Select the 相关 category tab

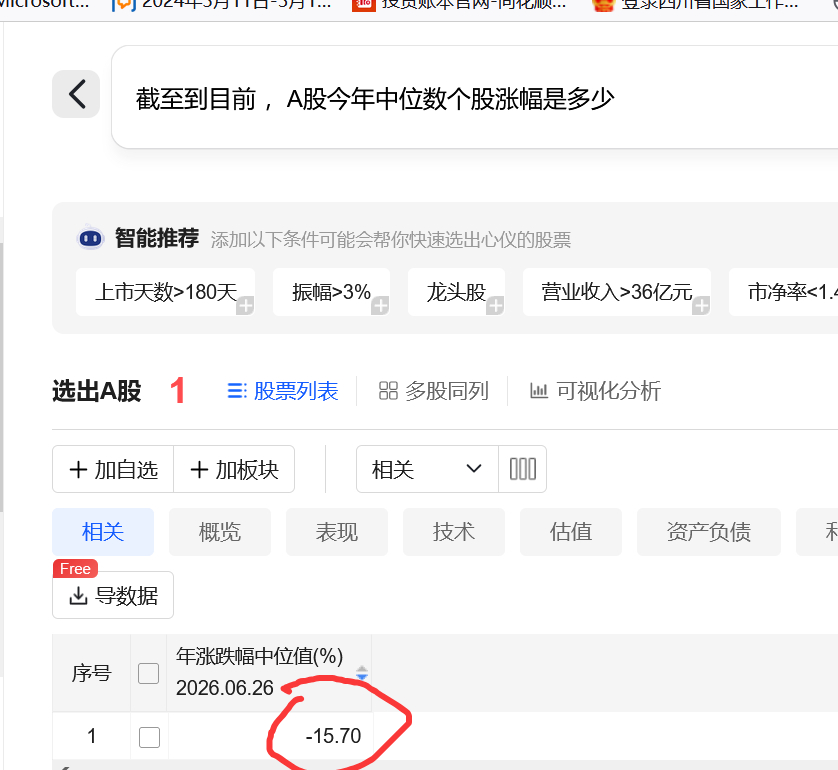[x=103, y=532]
